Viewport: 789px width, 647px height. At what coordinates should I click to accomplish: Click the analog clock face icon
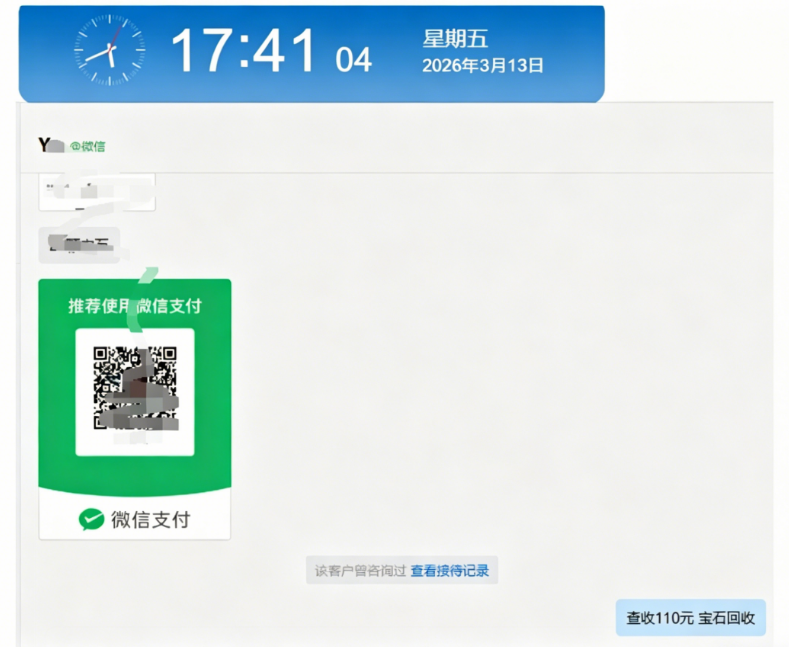coord(110,50)
